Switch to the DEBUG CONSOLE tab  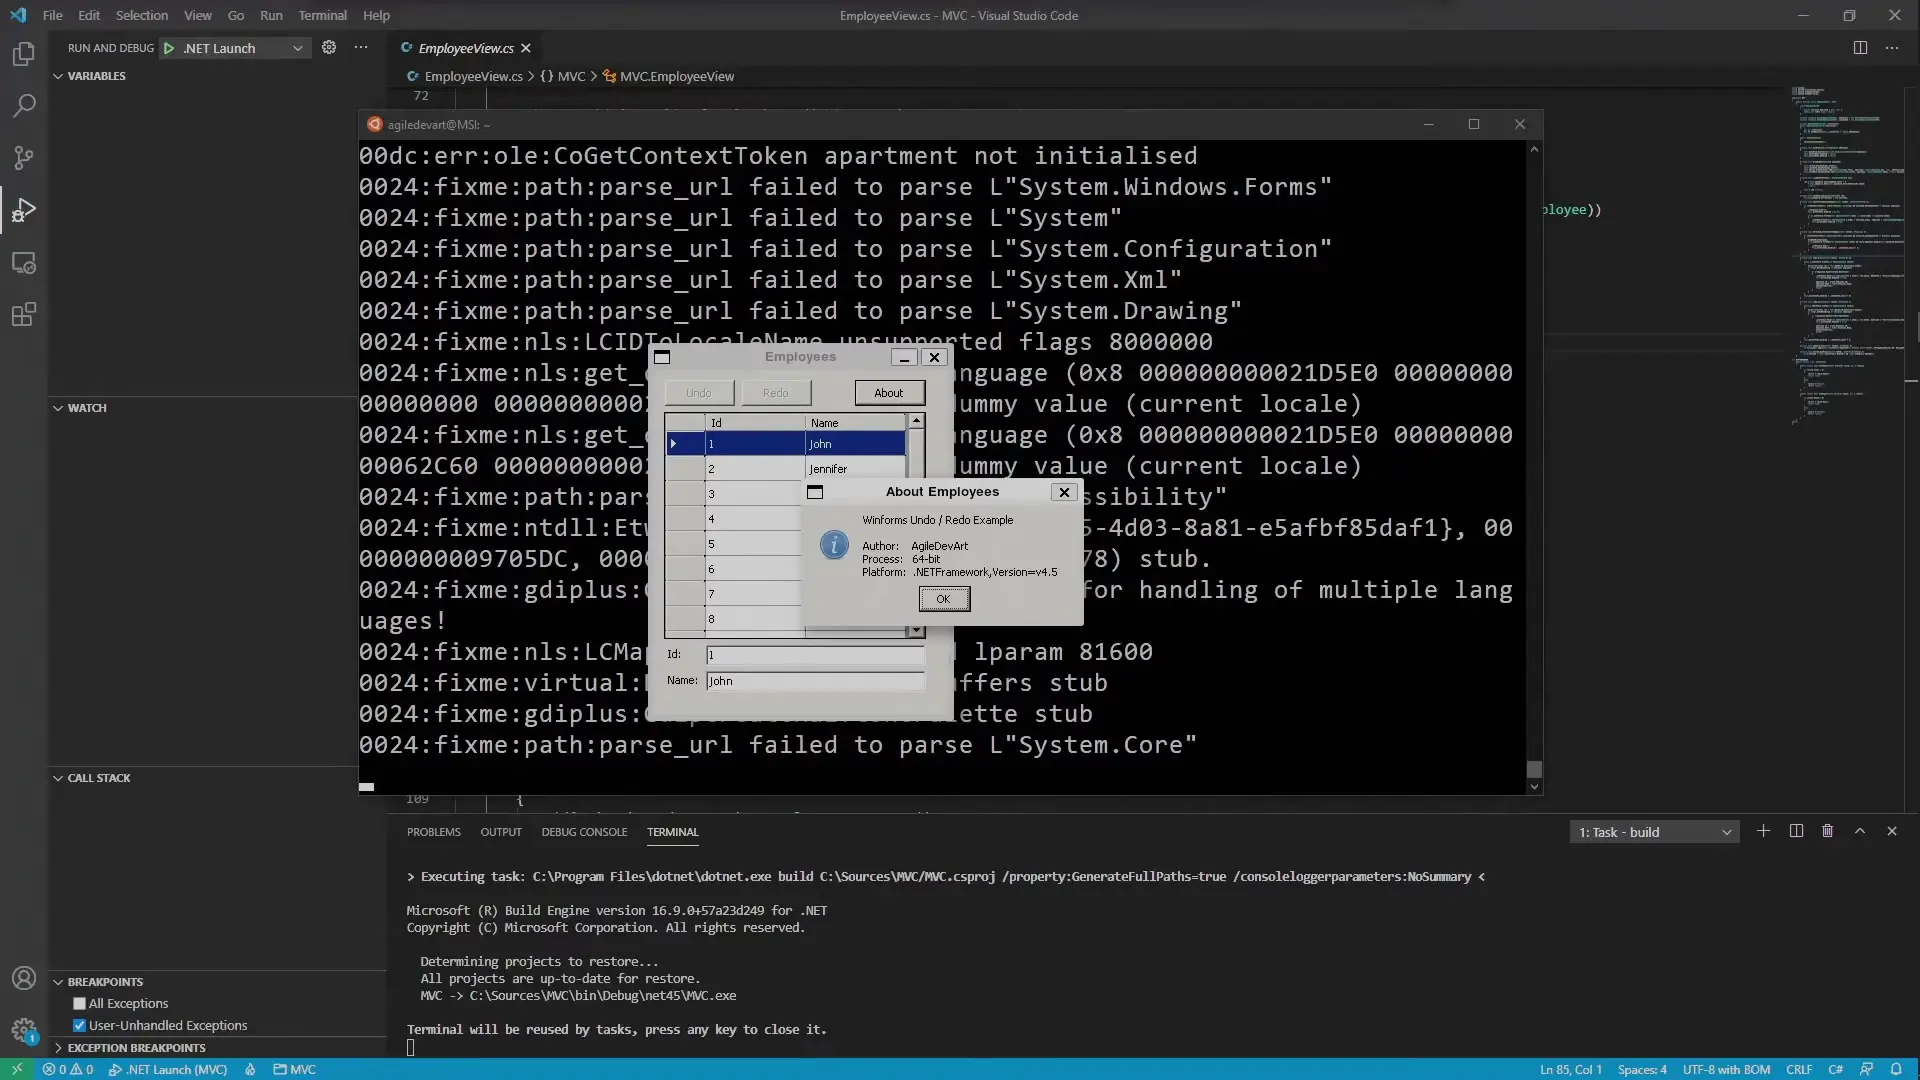[x=584, y=832]
